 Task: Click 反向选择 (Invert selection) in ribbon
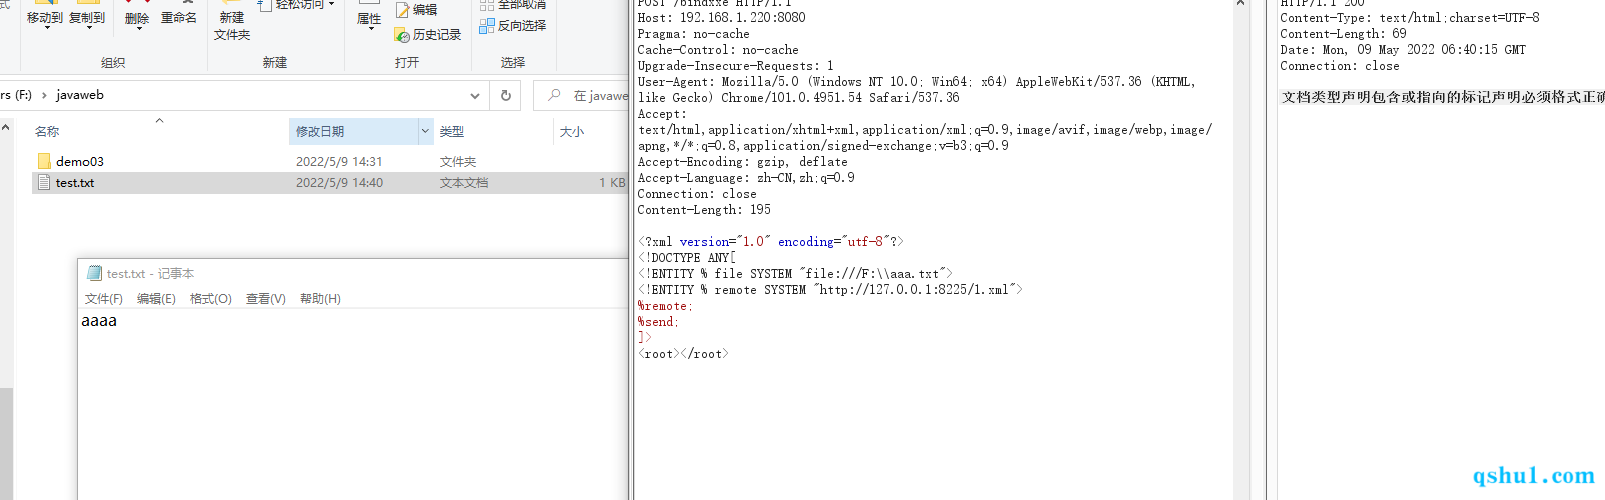tap(513, 26)
